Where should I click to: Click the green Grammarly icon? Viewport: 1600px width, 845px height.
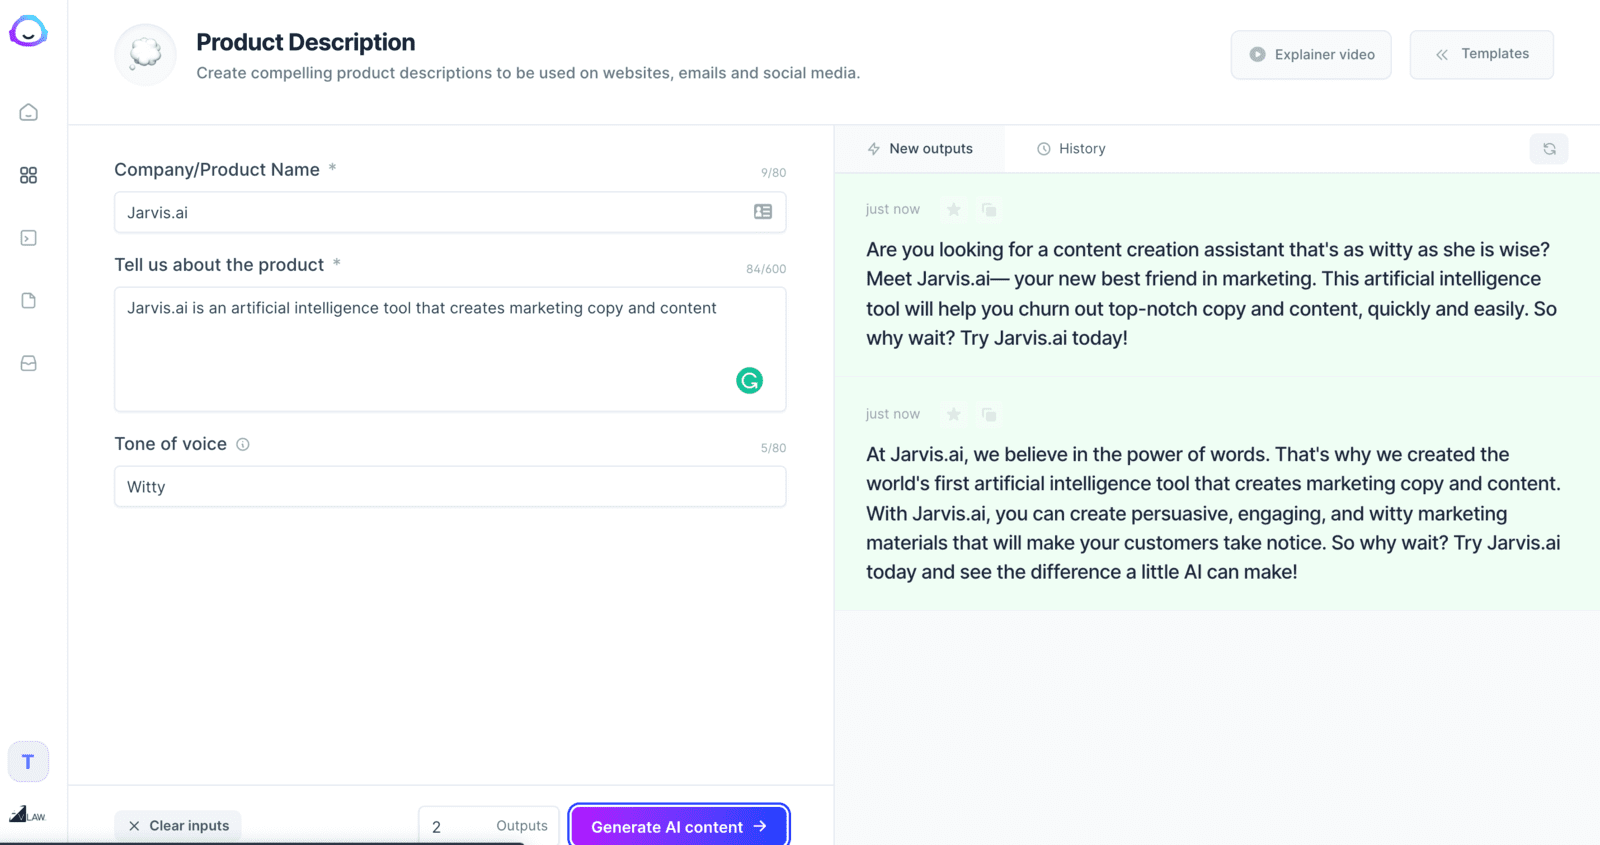point(749,380)
